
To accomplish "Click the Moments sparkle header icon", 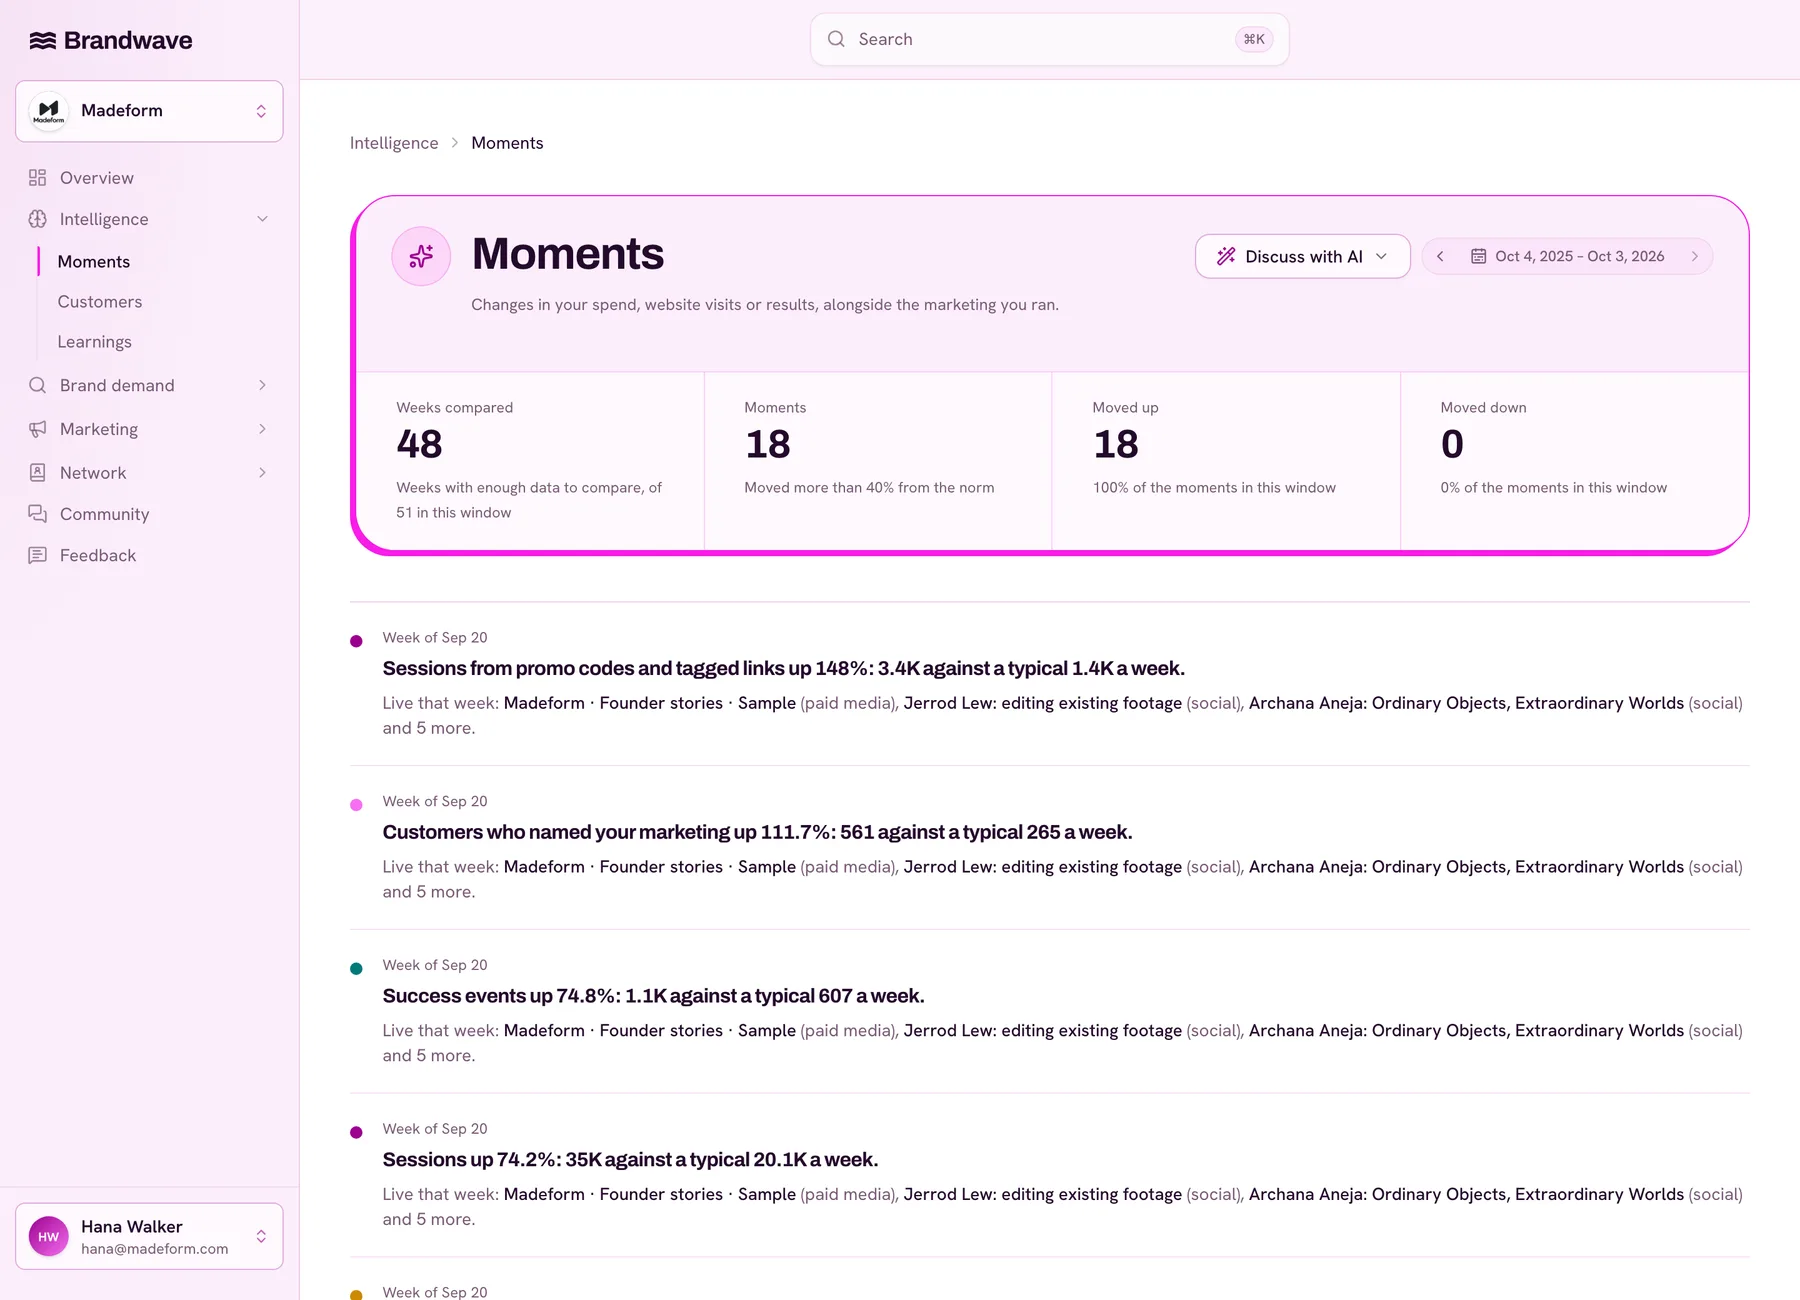I will tap(421, 256).
